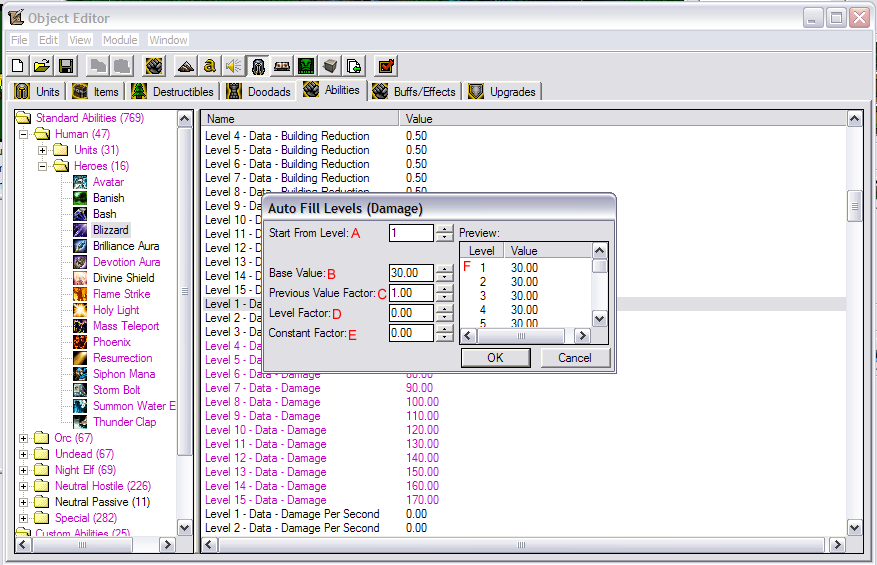Switch to the Units tab
877x565 pixels.
pyautogui.click(x=38, y=91)
